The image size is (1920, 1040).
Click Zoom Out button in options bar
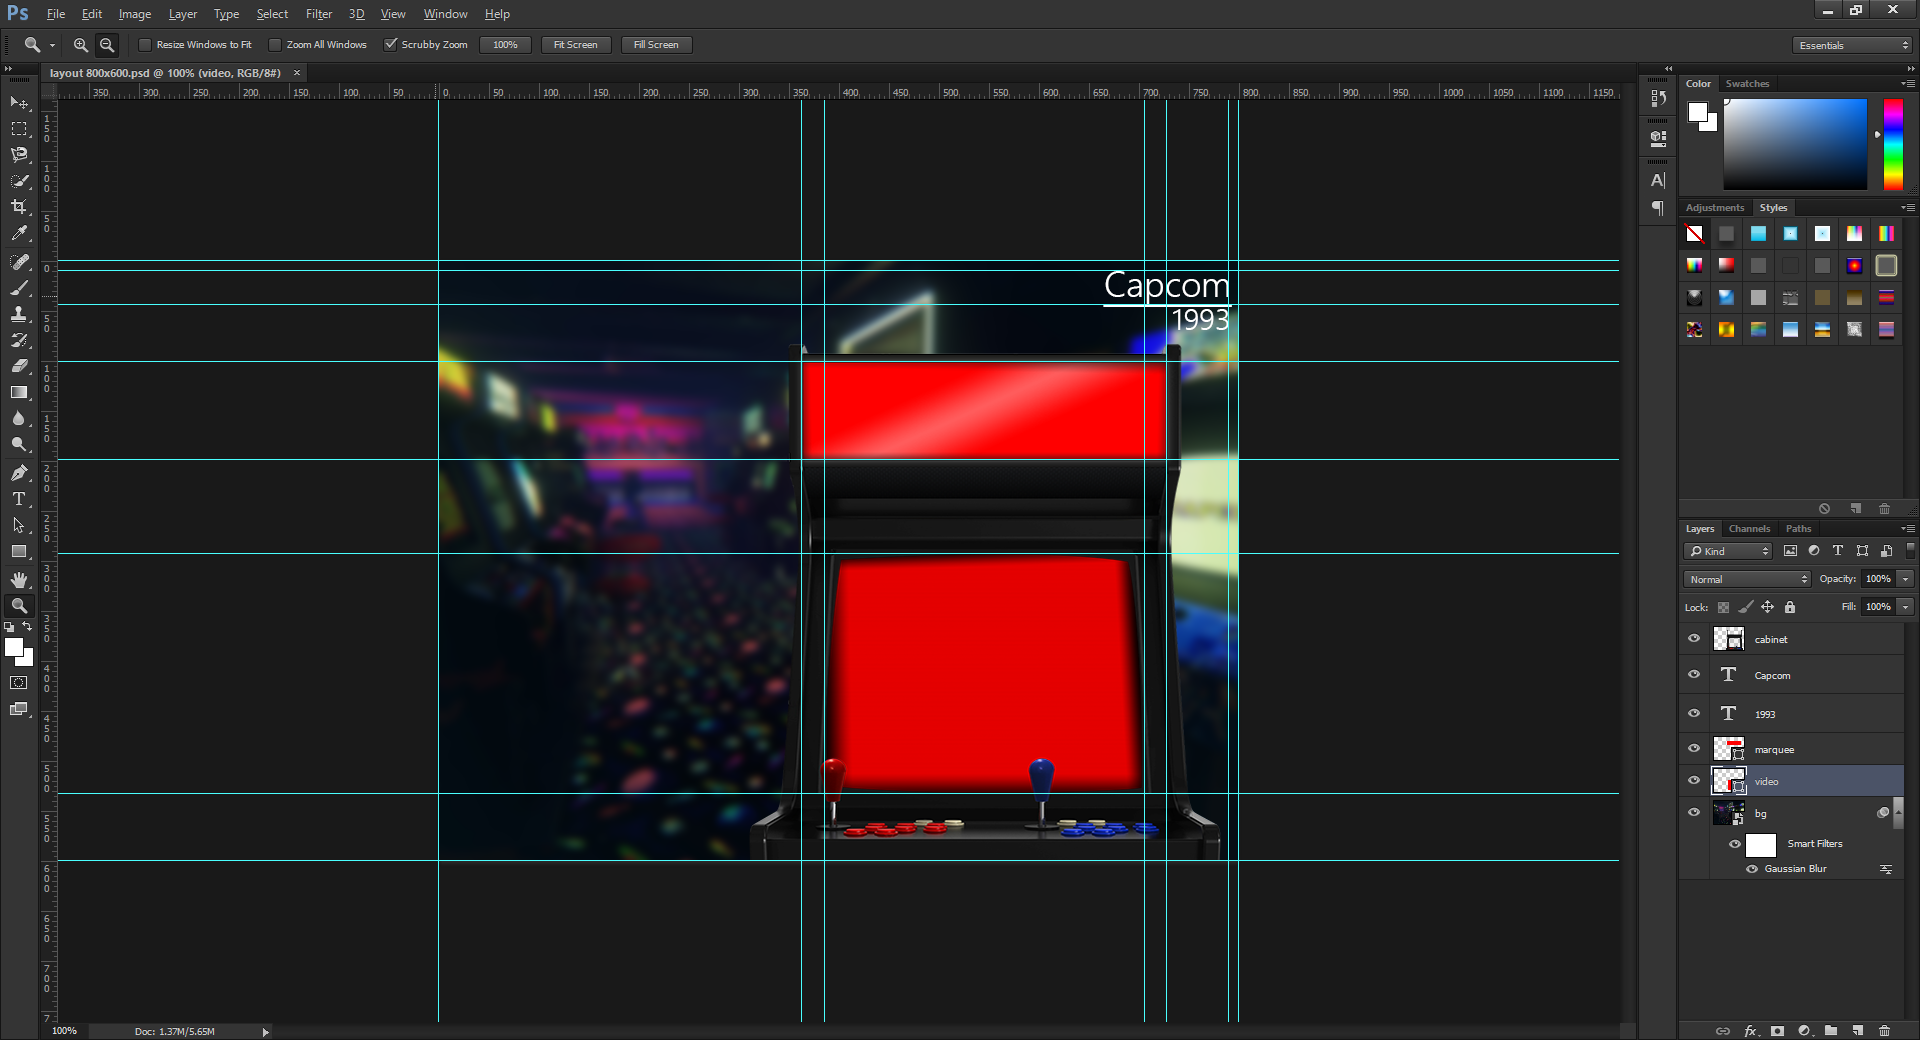coord(107,45)
